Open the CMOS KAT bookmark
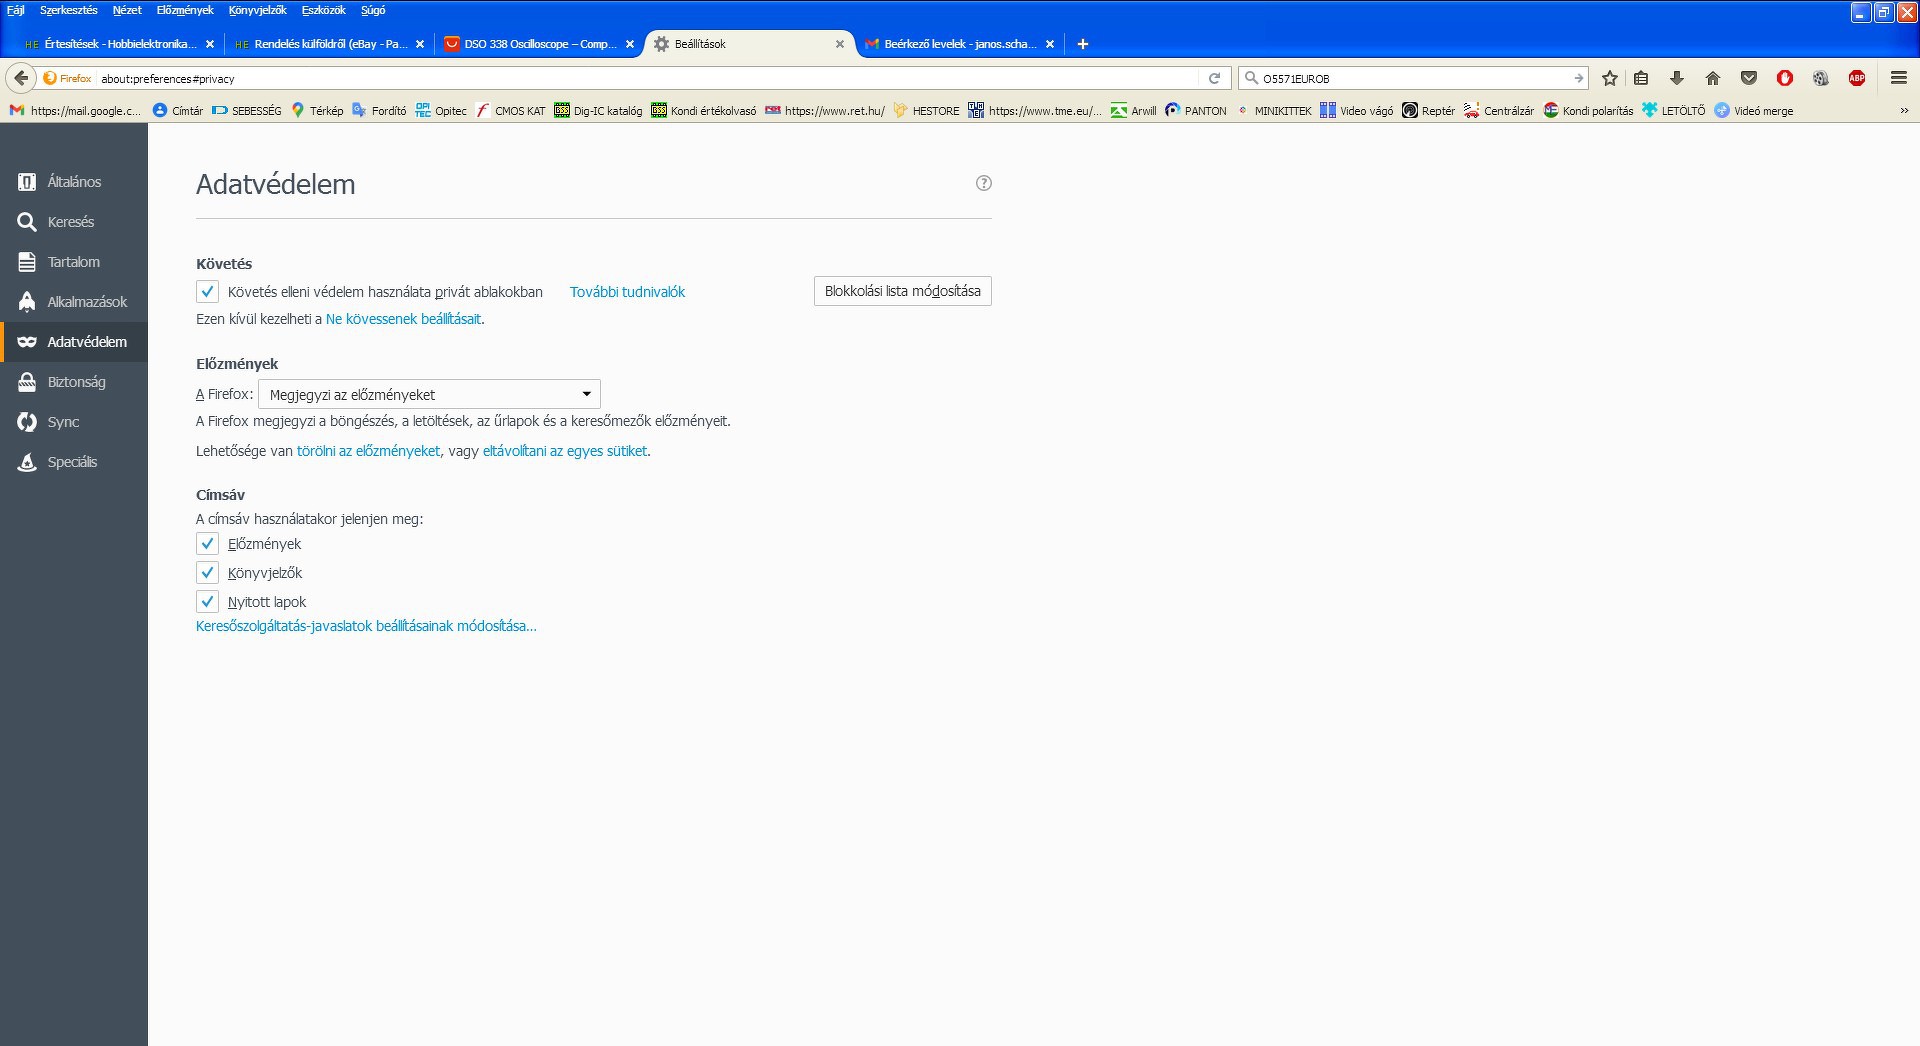The height and width of the screenshot is (1046, 1920). (511, 111)
